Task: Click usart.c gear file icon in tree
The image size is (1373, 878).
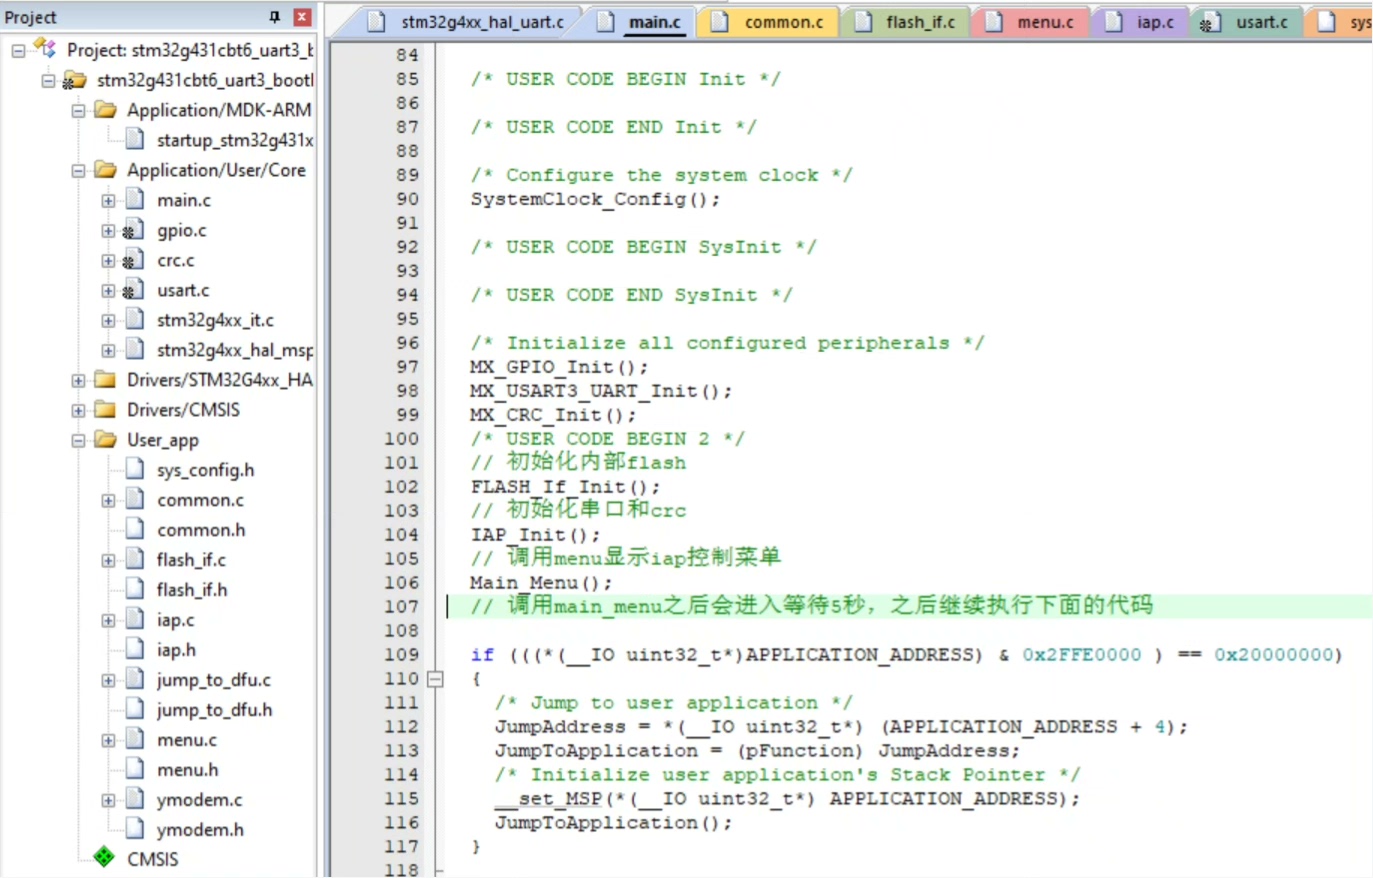Action: tap(133, 290)
